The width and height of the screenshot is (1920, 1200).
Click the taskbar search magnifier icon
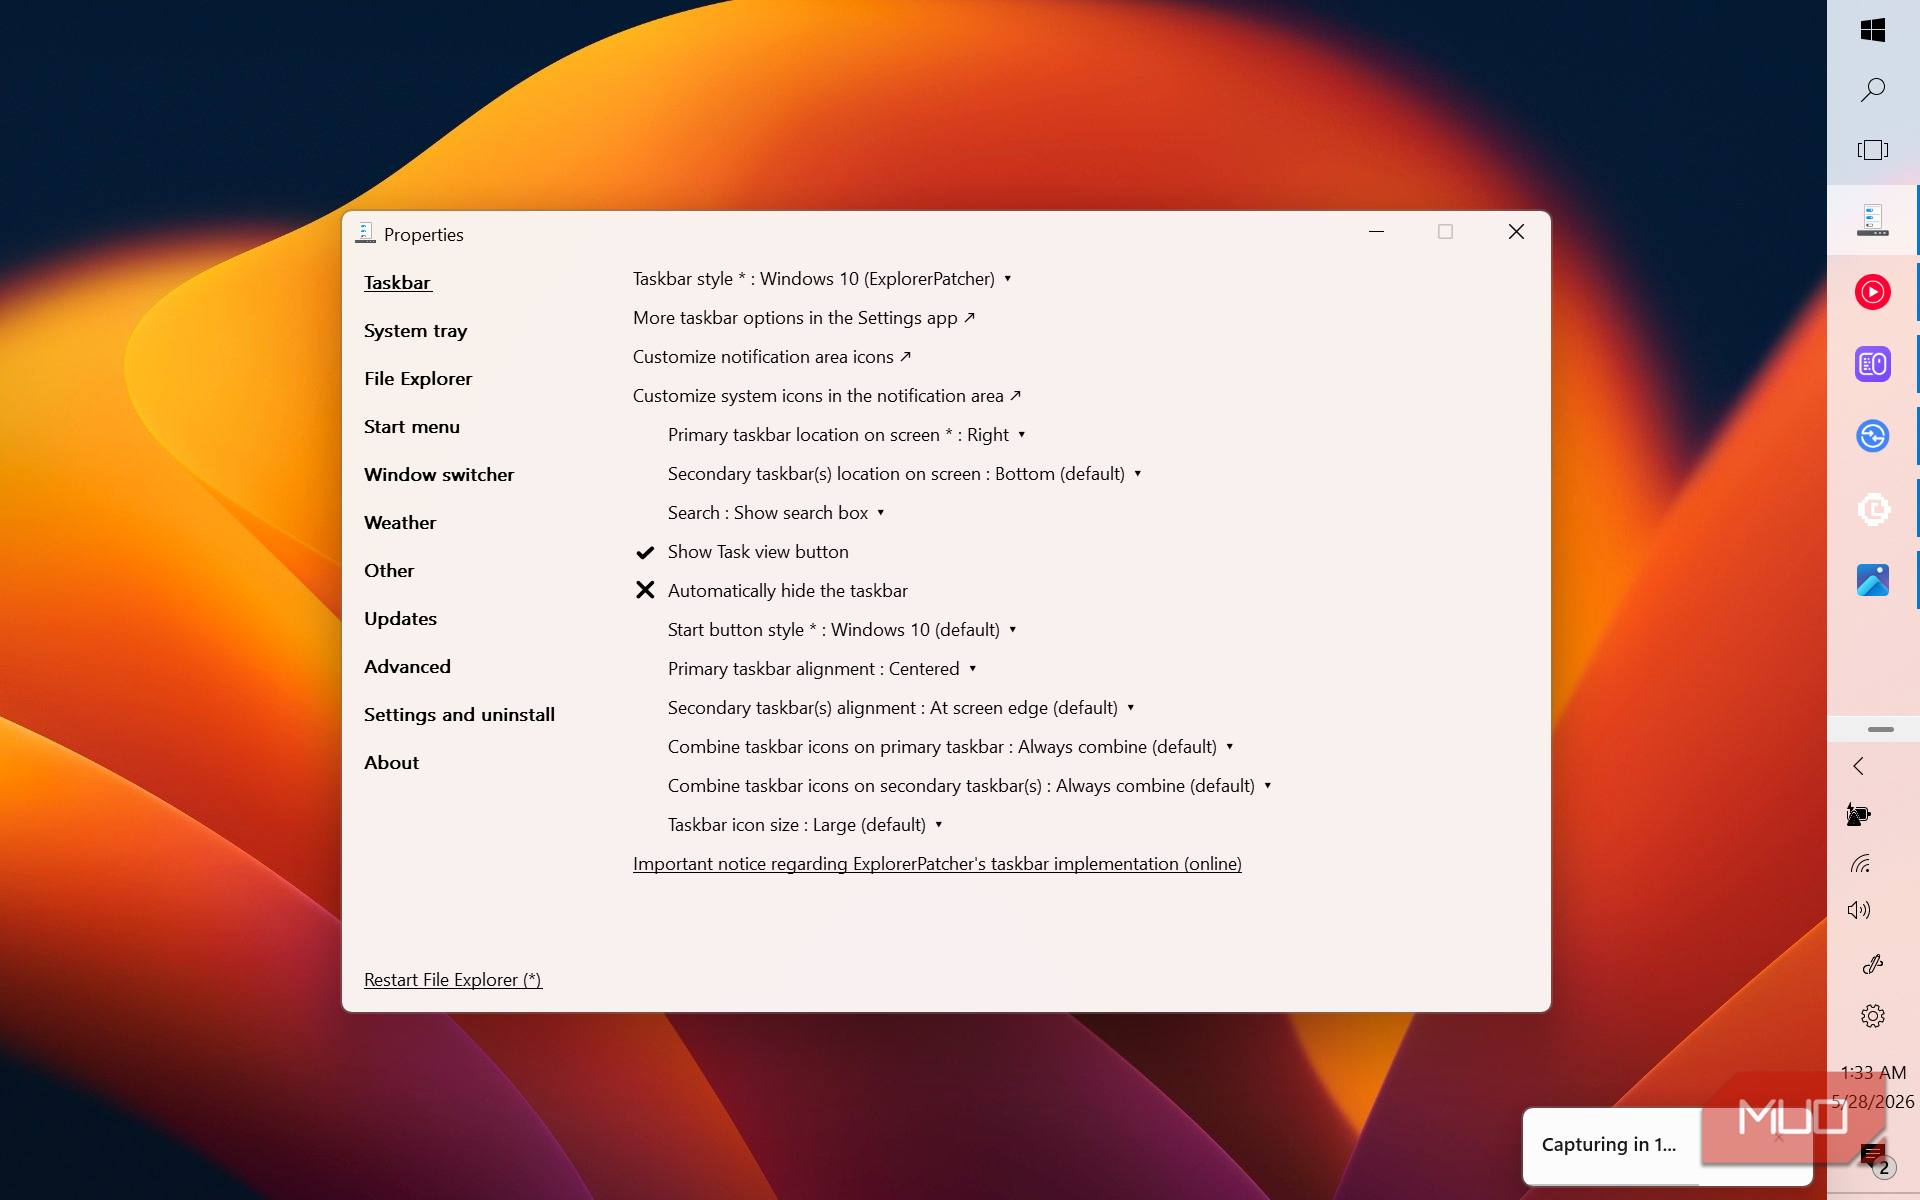pos(1873,90)
